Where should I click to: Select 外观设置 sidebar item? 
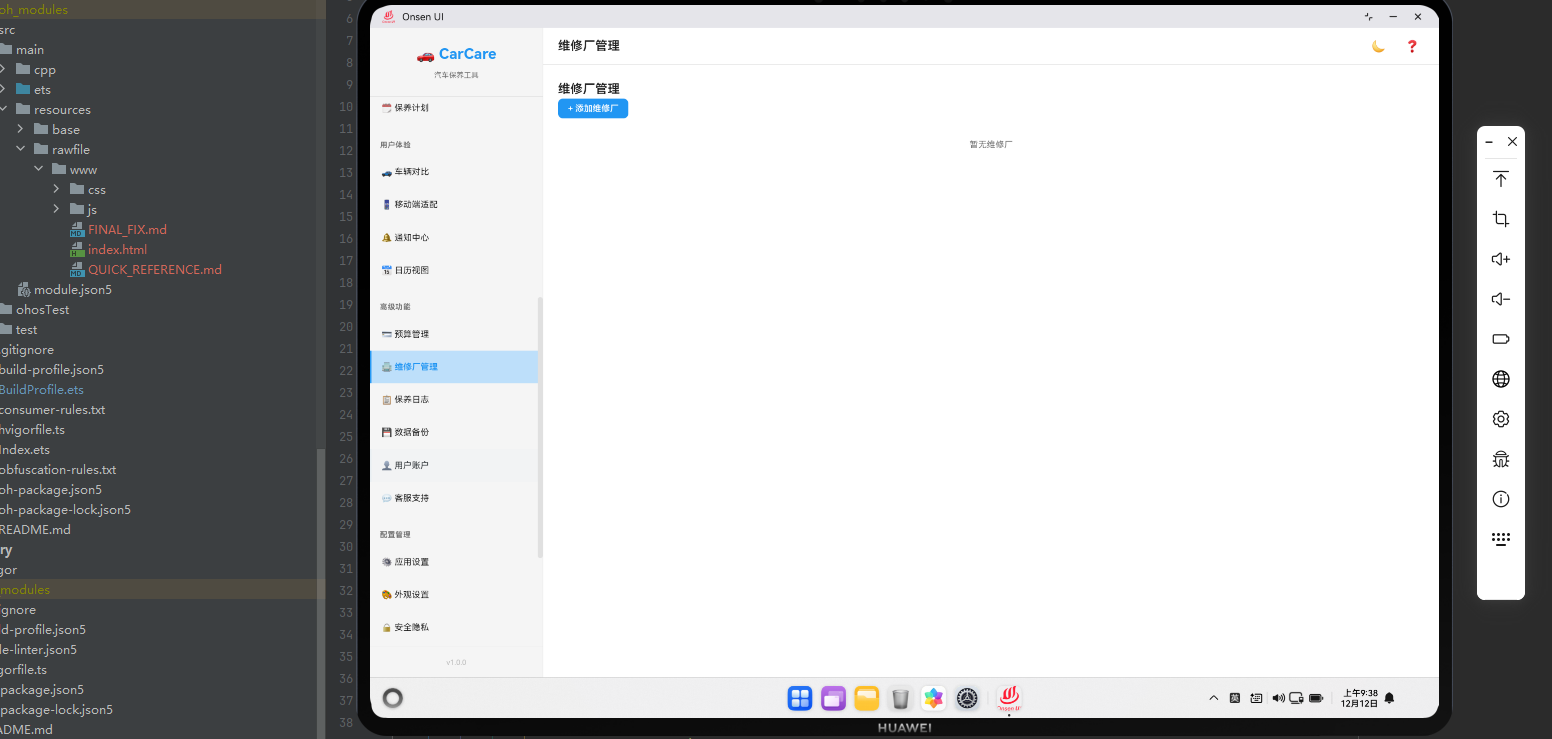[x=456, y=594]
